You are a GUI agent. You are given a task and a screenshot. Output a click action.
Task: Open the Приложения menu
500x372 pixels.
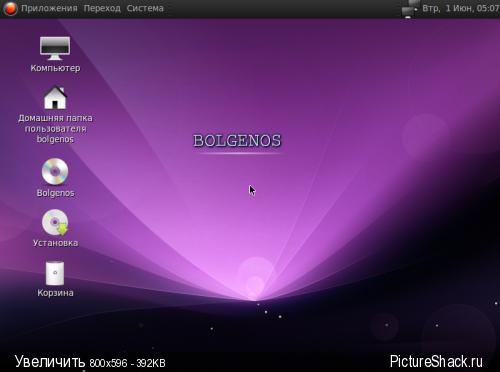click(49, 8)
